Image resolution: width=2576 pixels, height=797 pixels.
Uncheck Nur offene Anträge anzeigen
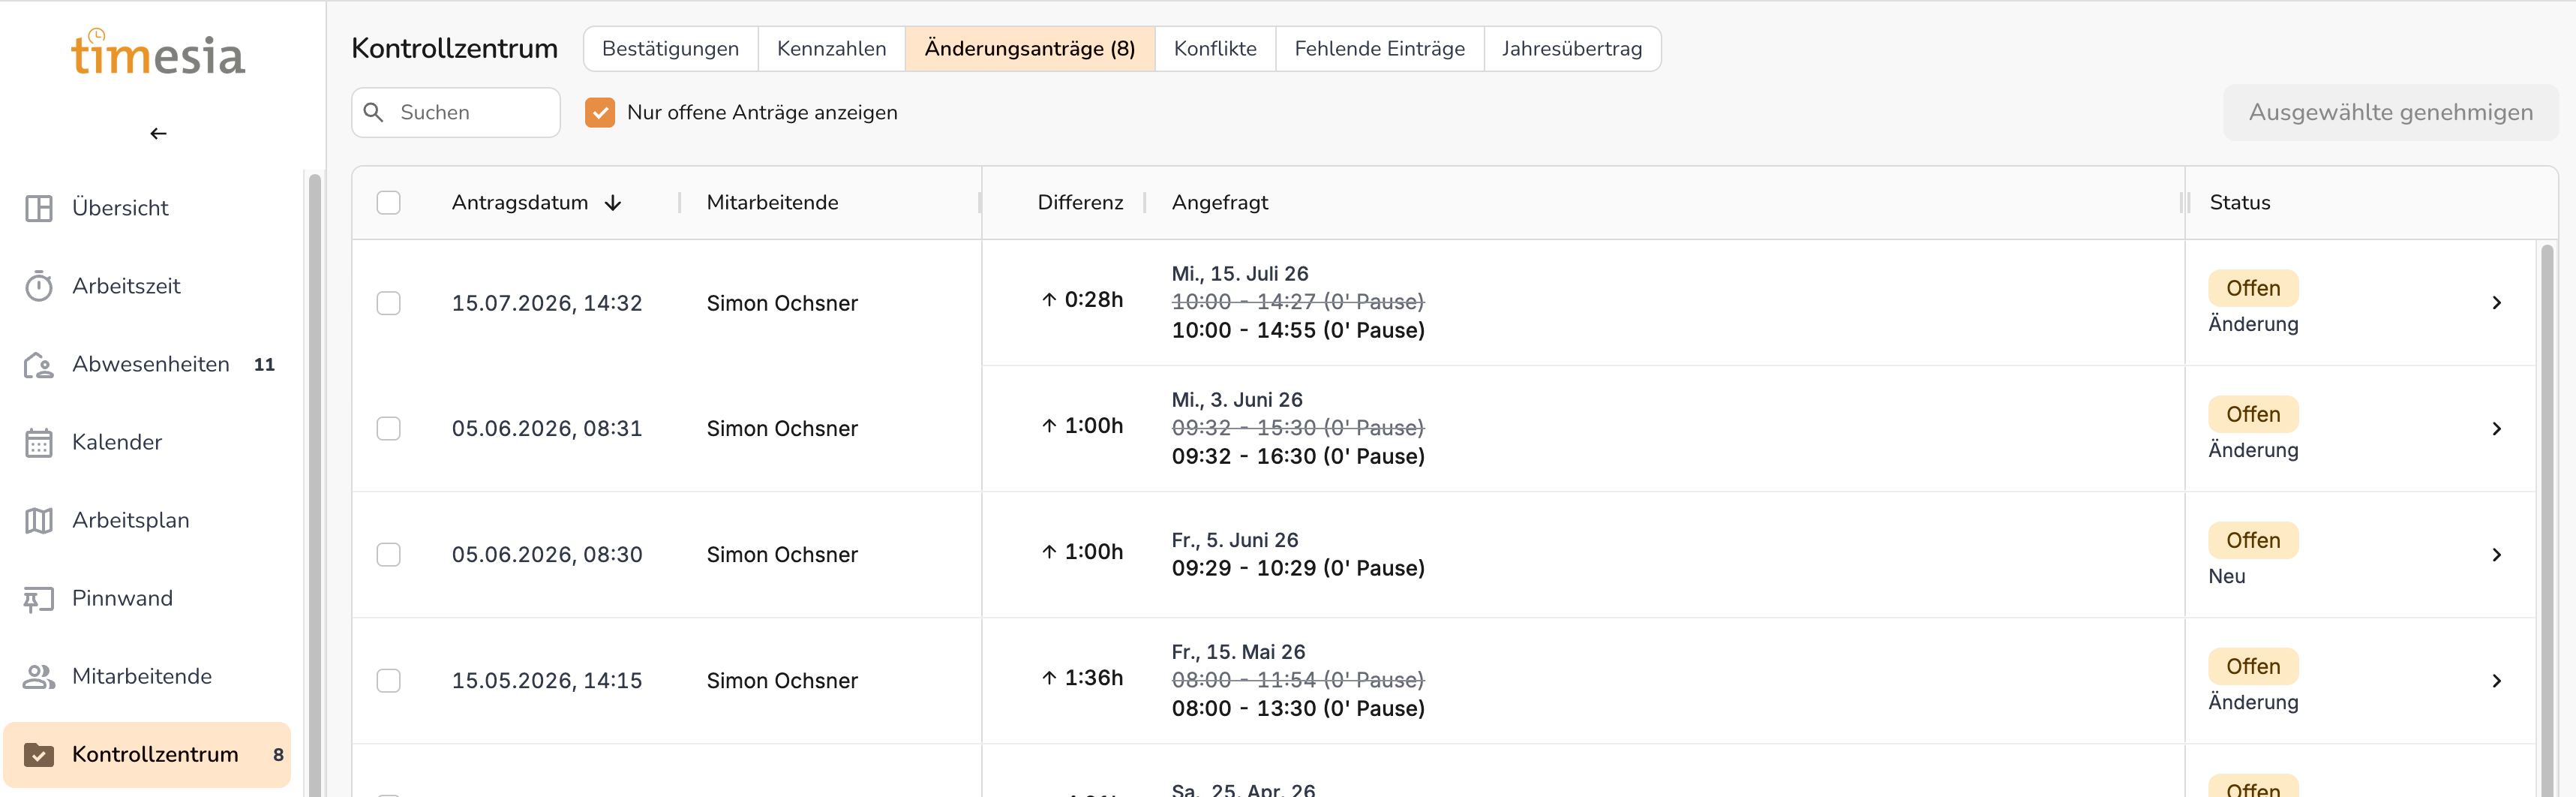[600, 112]
